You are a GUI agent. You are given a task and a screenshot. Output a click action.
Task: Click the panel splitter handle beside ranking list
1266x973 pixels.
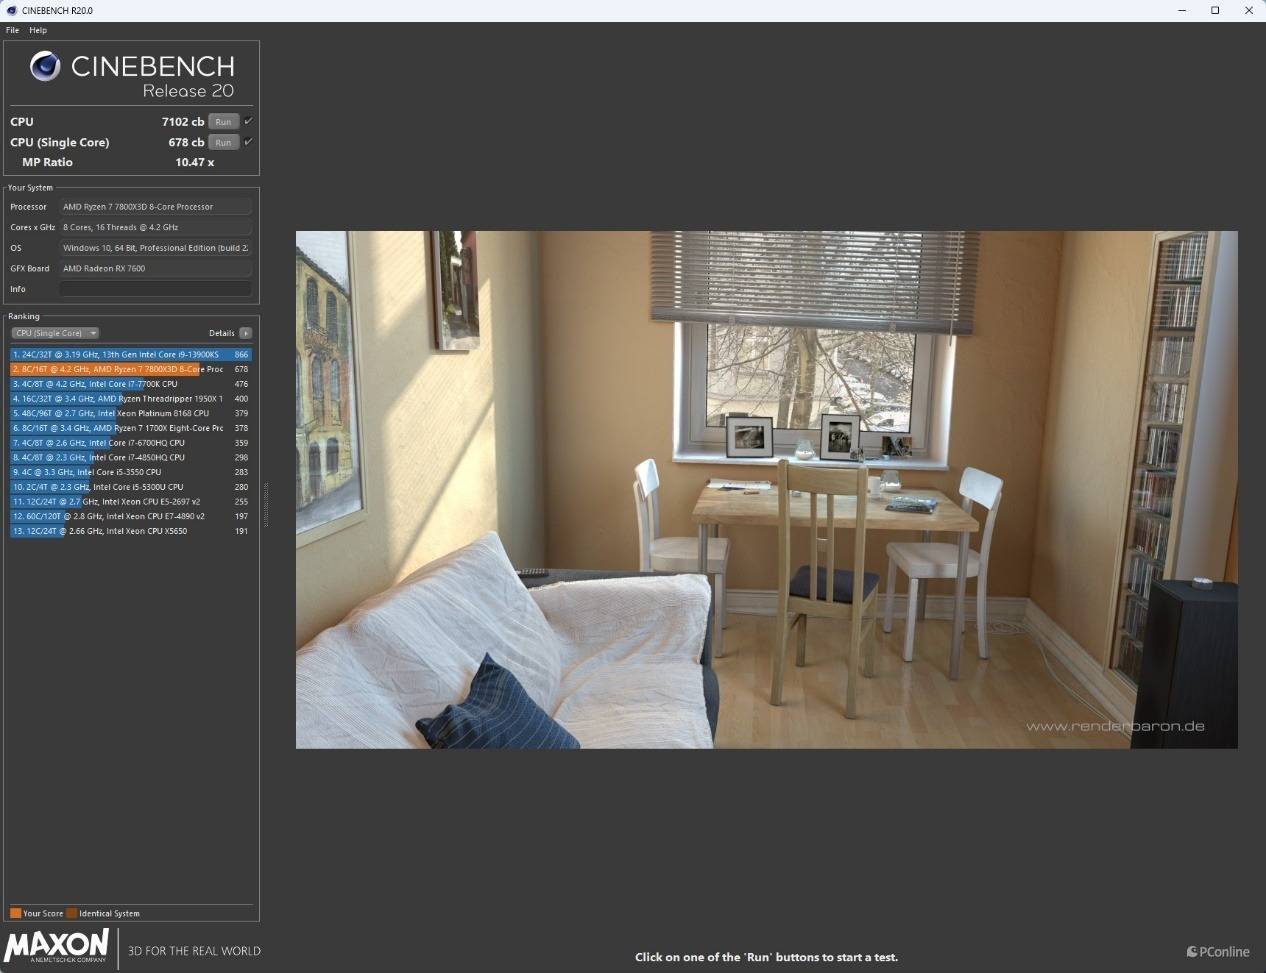tap(265, 505)
